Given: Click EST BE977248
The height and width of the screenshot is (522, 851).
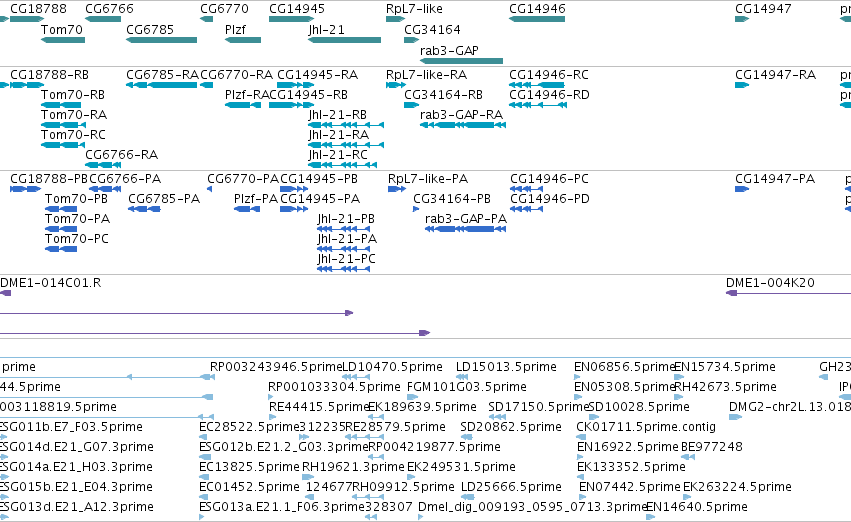Looking at the screenshot, I should (688, 457).
